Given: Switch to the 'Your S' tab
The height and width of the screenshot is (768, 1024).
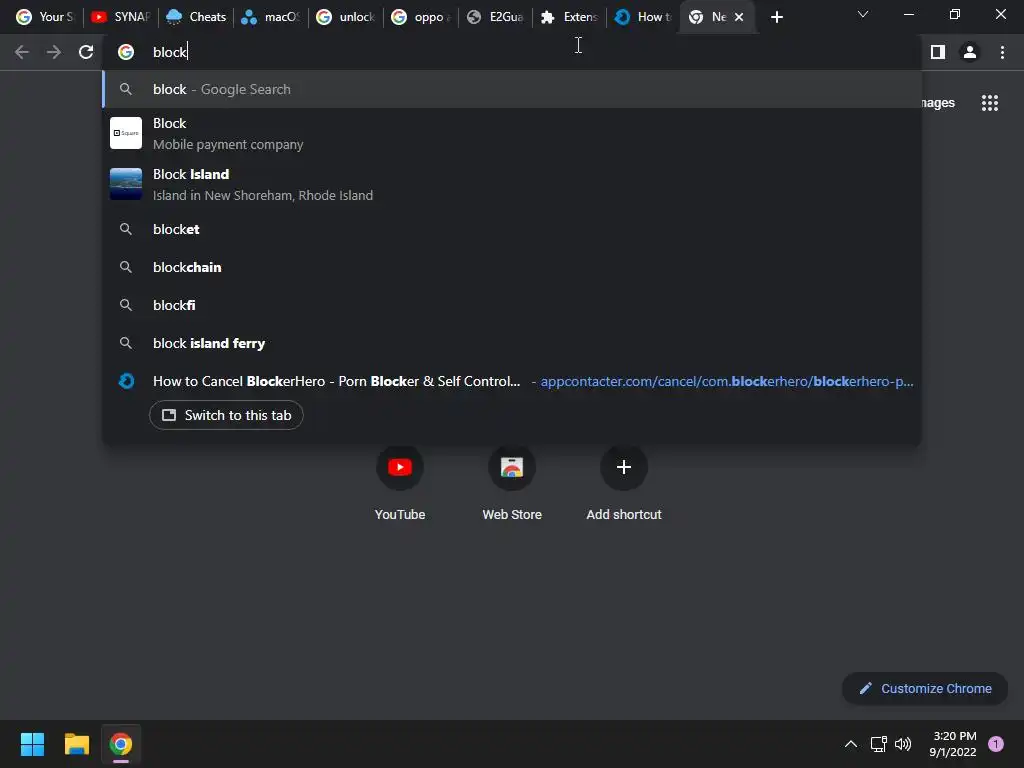Looking at the screenshot, I should tap(44, 17).
